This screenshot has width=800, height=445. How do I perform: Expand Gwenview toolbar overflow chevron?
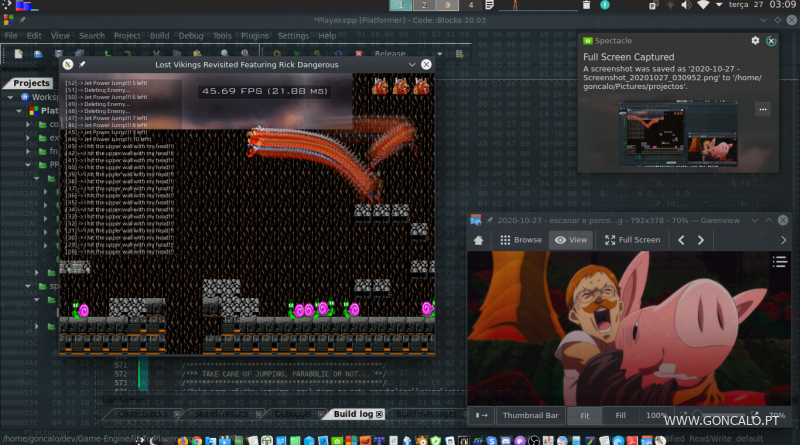(x=784, y=240)
